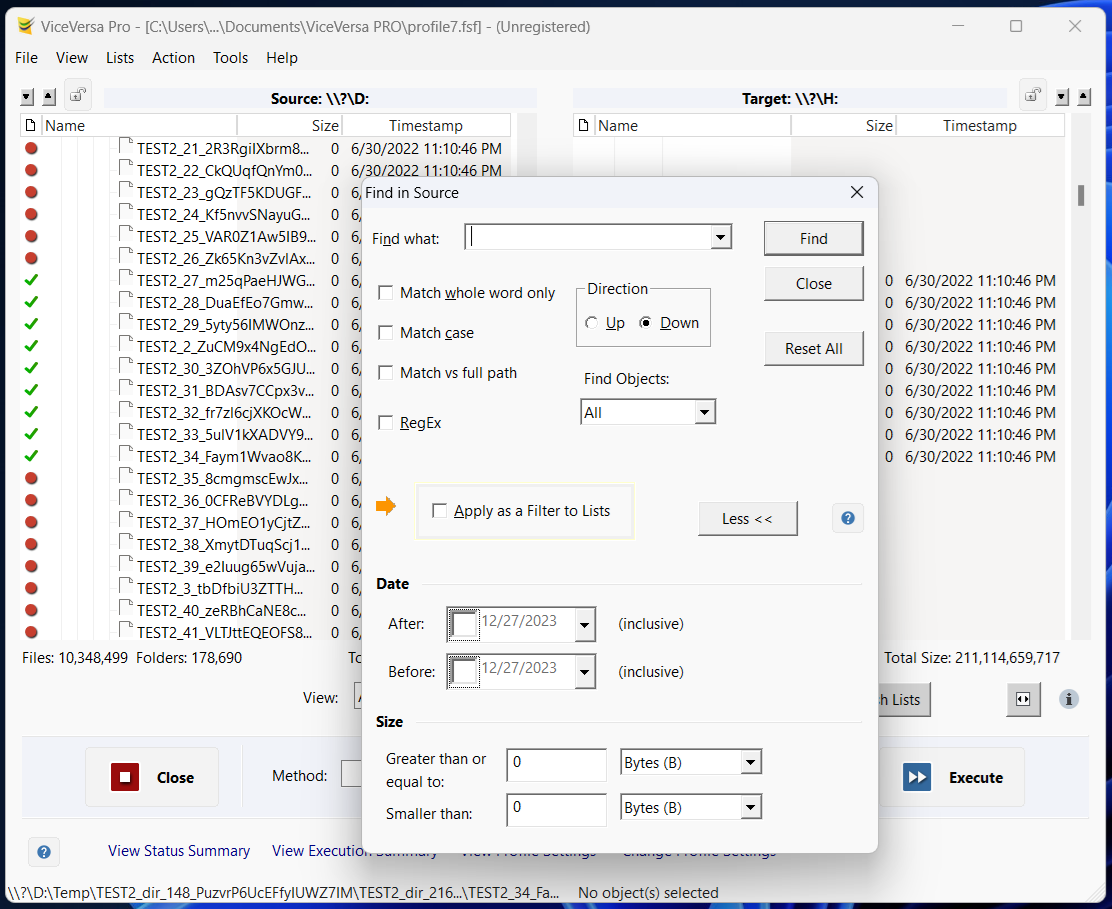Click the info icon near Total Size

(x=1069, y=699)
